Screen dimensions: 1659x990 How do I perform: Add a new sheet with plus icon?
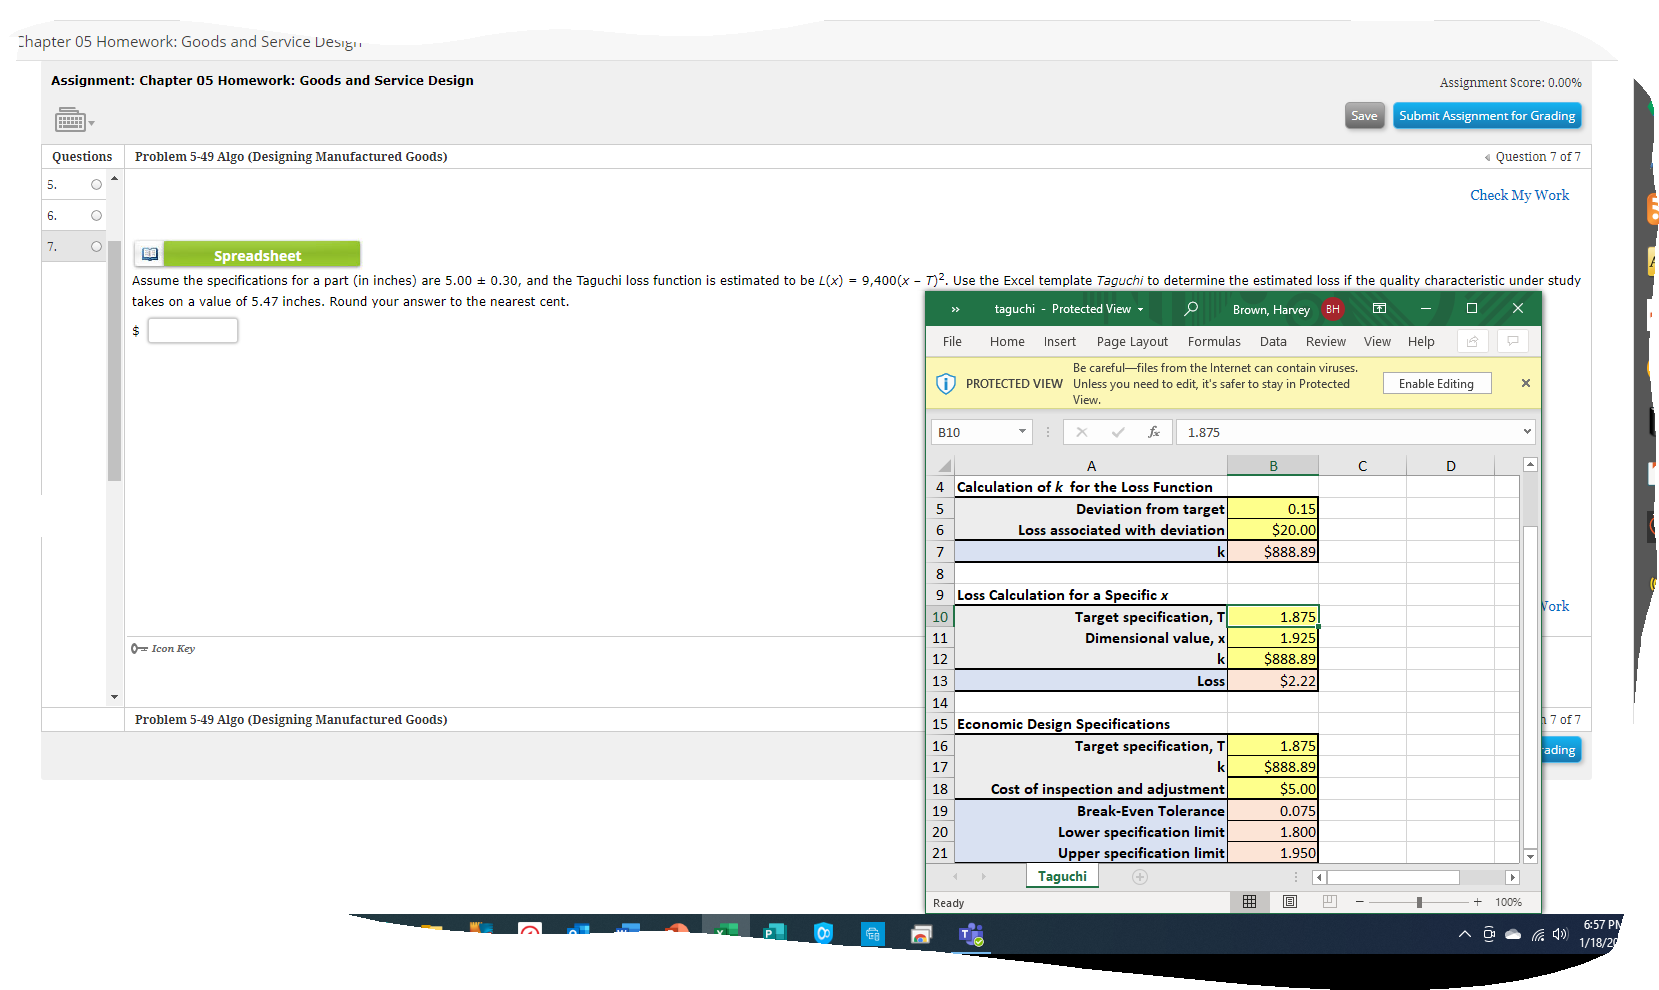[1140, 877]
